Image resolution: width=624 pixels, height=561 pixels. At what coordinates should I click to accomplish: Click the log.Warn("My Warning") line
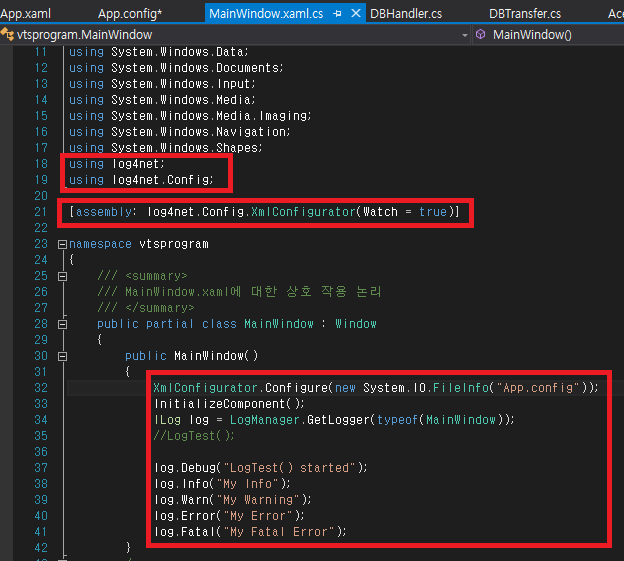tap(233, 500)
